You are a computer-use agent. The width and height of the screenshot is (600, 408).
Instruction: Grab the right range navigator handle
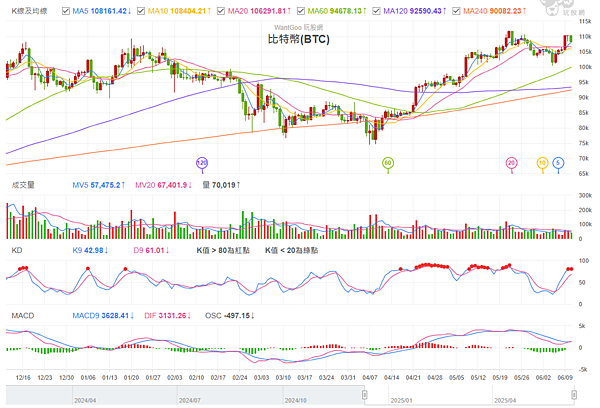[x=574, y=395]
